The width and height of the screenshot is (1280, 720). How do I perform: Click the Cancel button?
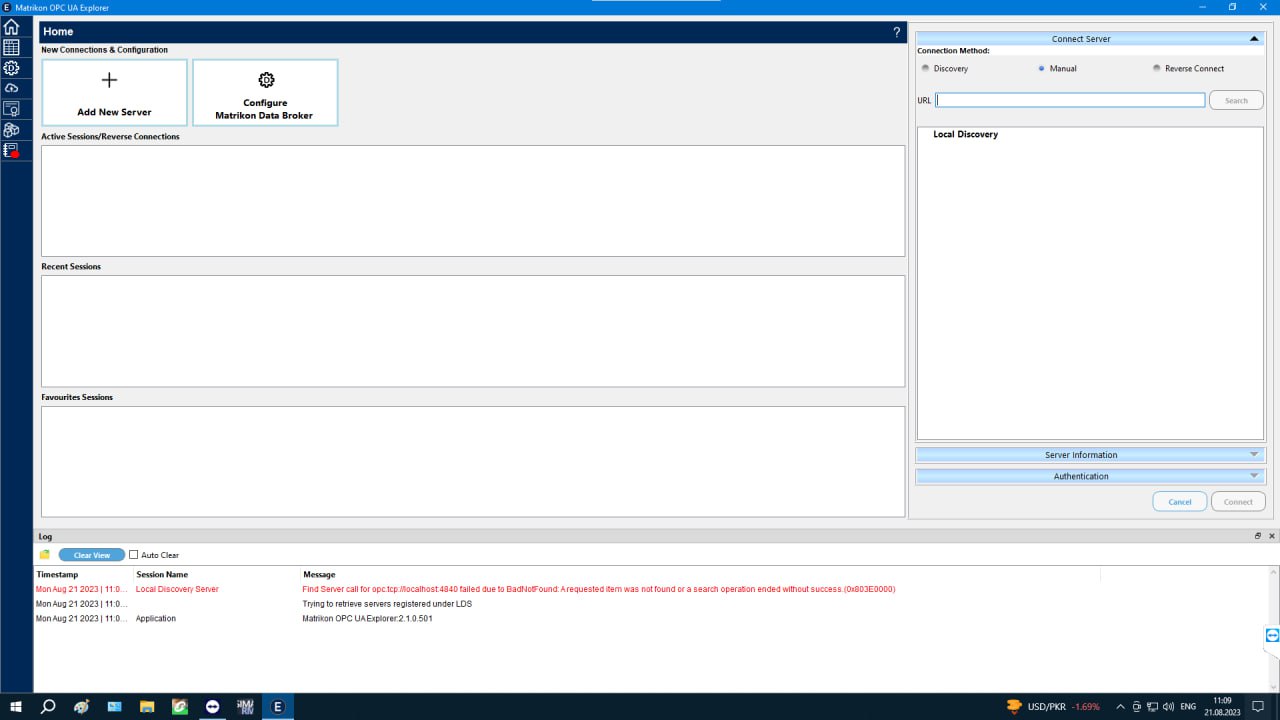click(1180, 502)
